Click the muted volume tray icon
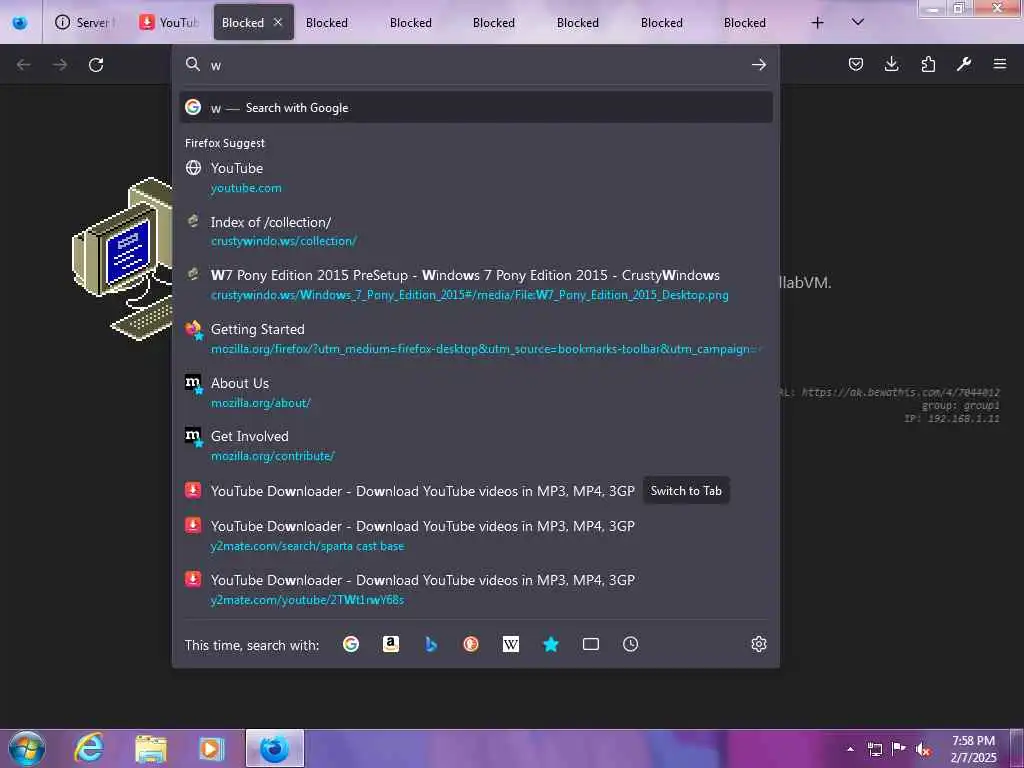Screen dimensions: 1024x768 [x=923, y=749]
